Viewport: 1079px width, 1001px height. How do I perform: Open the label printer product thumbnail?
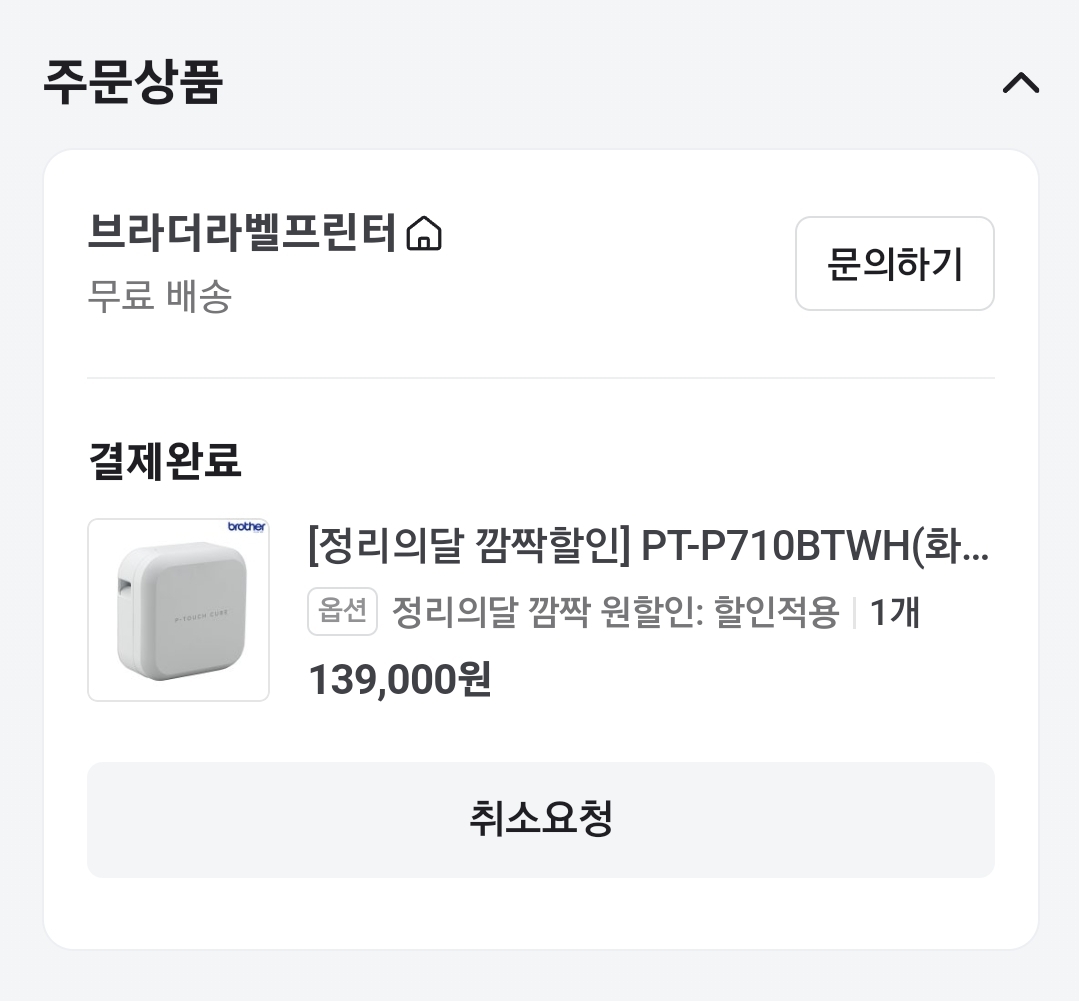tap(178, 609)
